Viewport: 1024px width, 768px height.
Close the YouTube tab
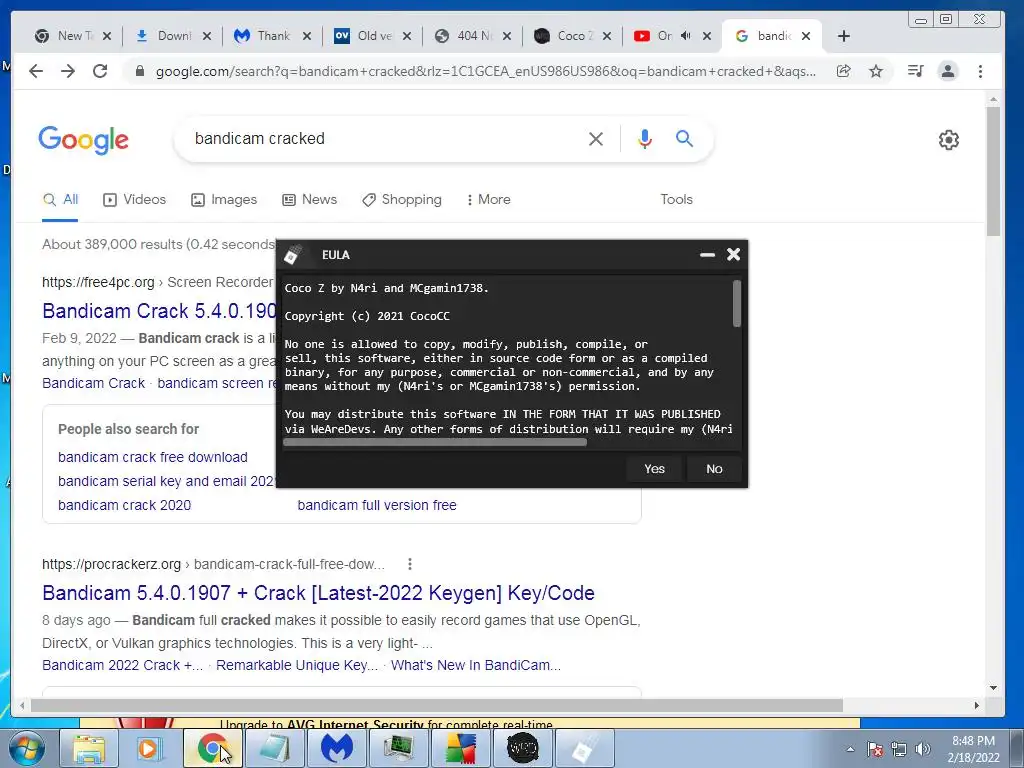pos(707,36)
